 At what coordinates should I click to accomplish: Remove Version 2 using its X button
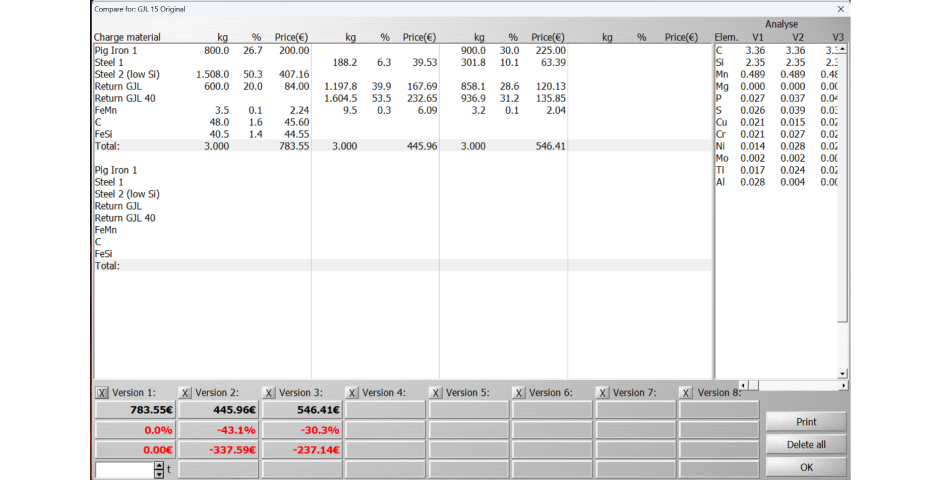tap(185, 393)
